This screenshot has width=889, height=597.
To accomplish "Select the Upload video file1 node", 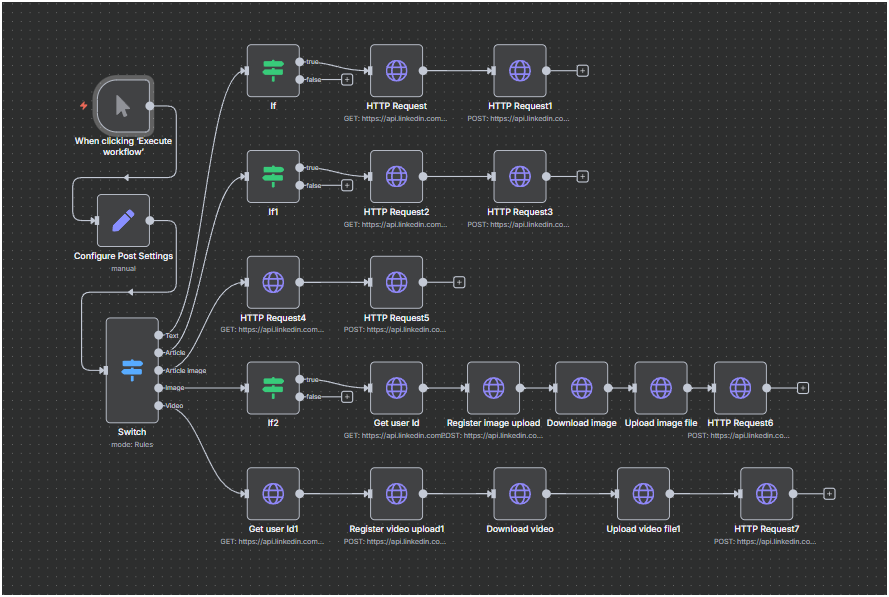I will pyautogui.click(x=643, y=493).
